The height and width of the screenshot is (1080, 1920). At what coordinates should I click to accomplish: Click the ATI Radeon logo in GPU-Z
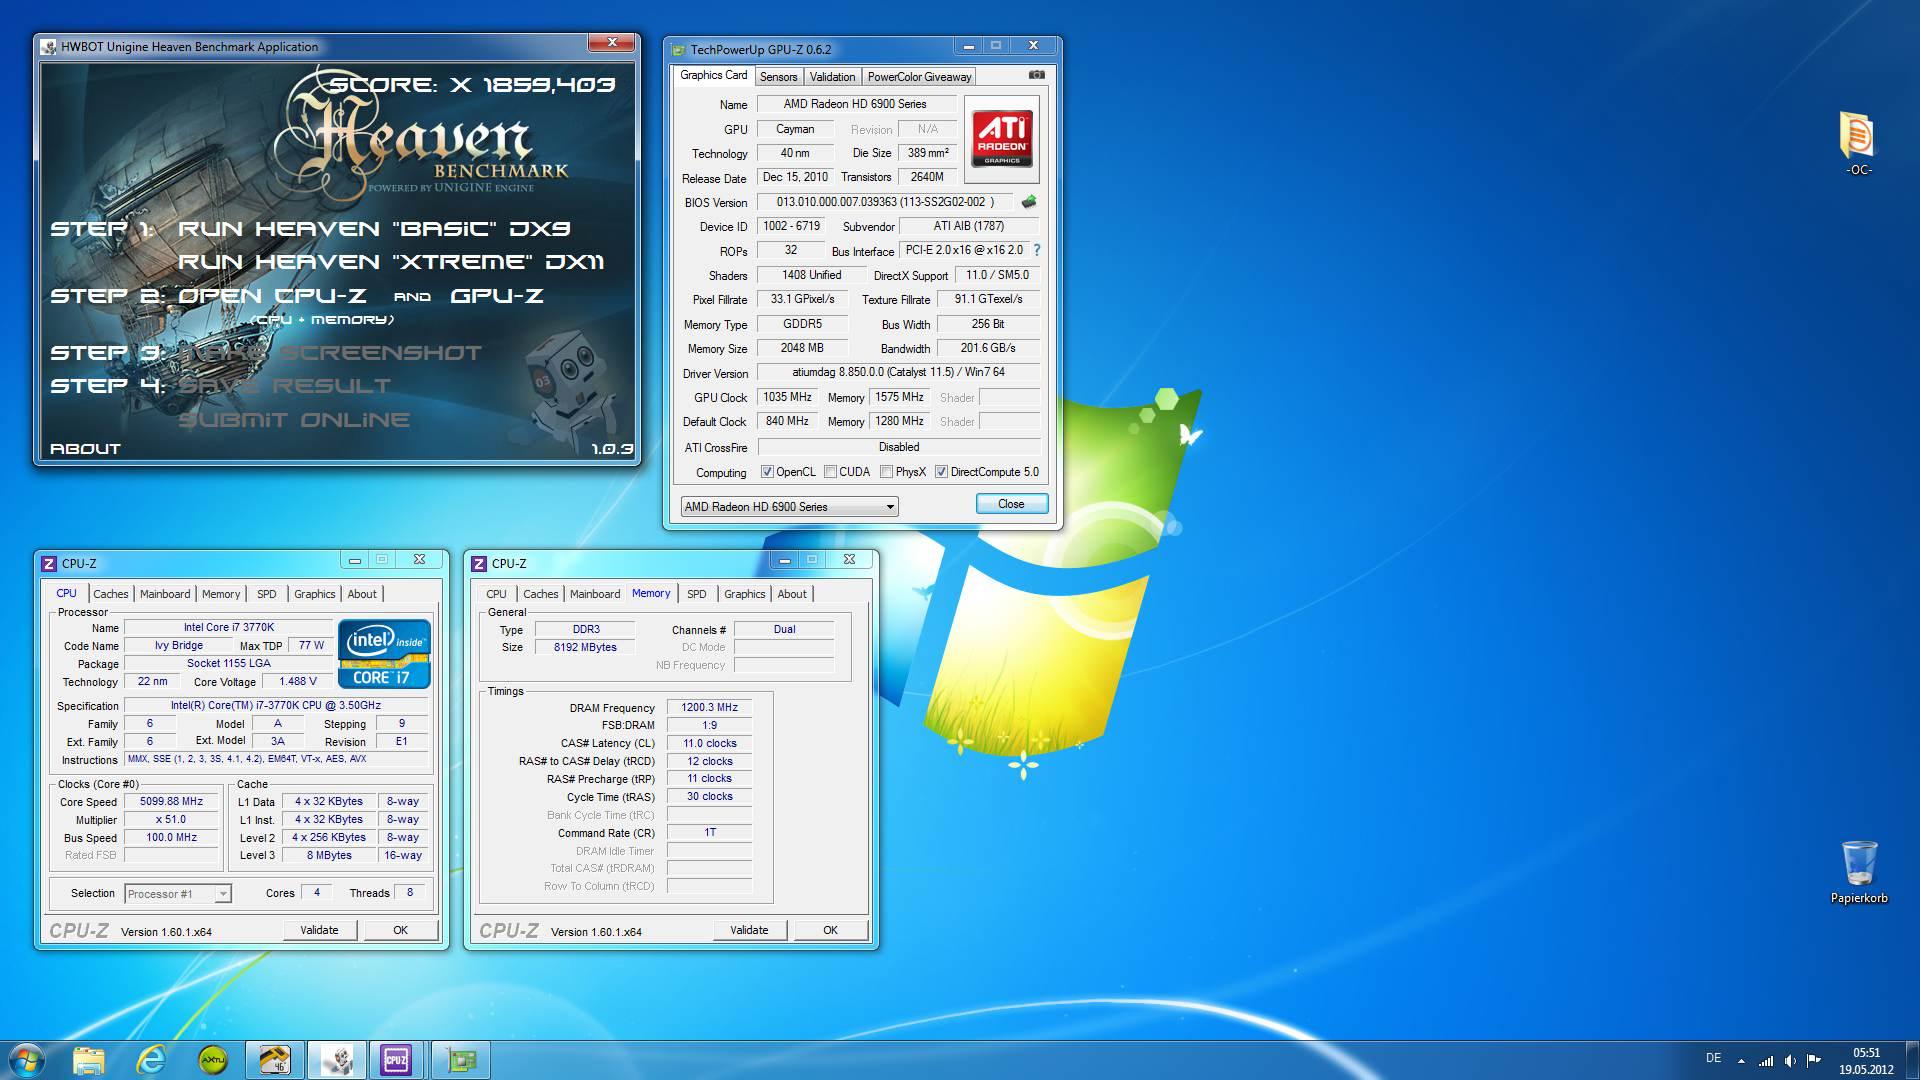click(x=1002, y=139)
